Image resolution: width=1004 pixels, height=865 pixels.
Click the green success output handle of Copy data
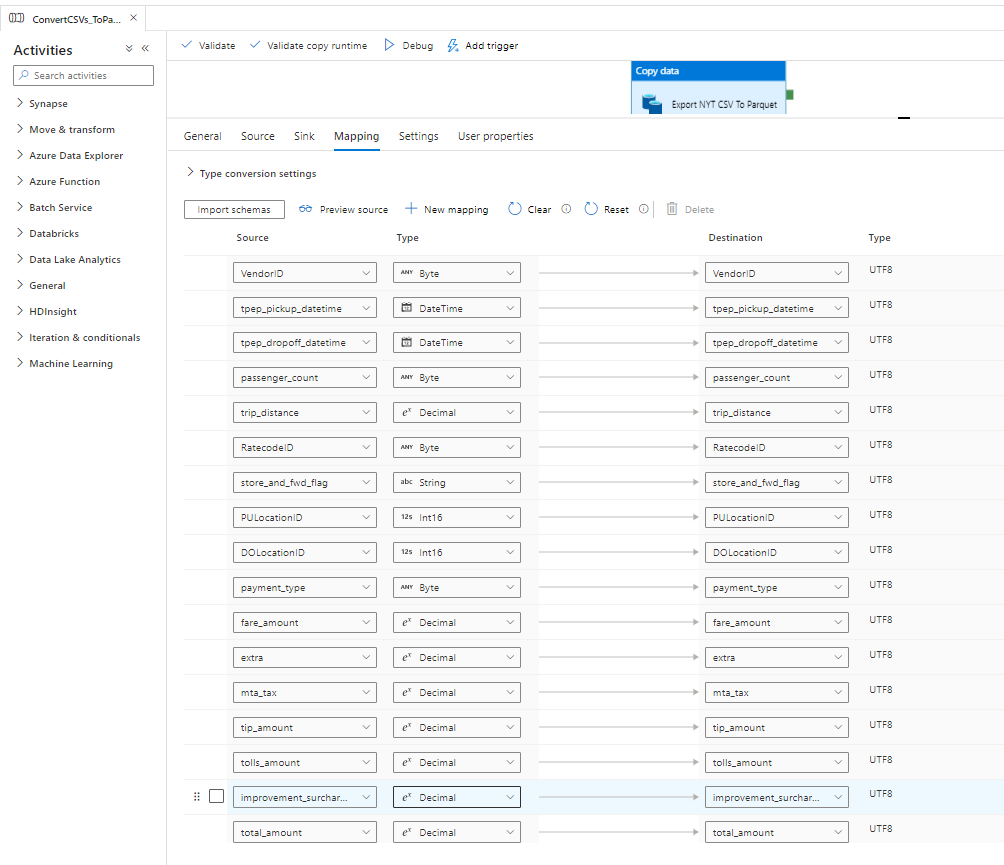[789, 95]
